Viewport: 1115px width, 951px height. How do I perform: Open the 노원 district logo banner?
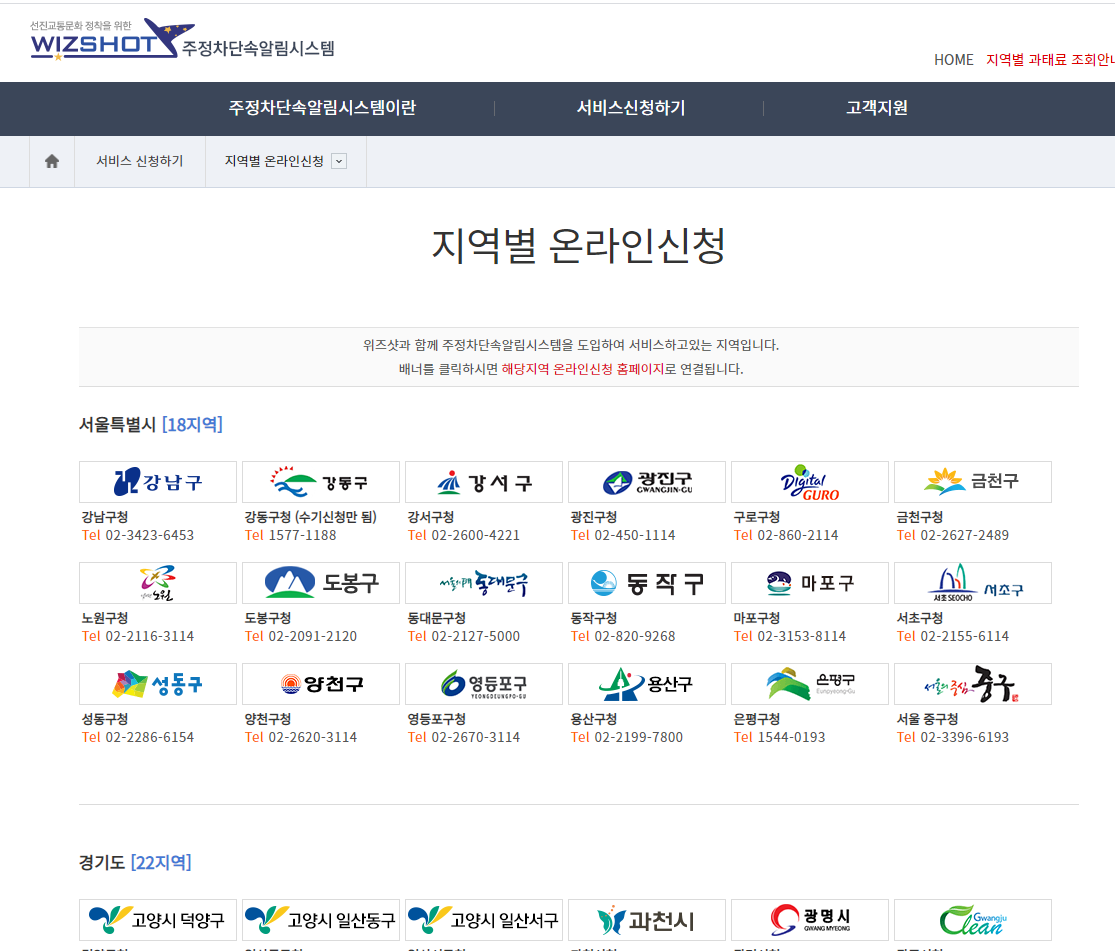[x=158, y=583]
